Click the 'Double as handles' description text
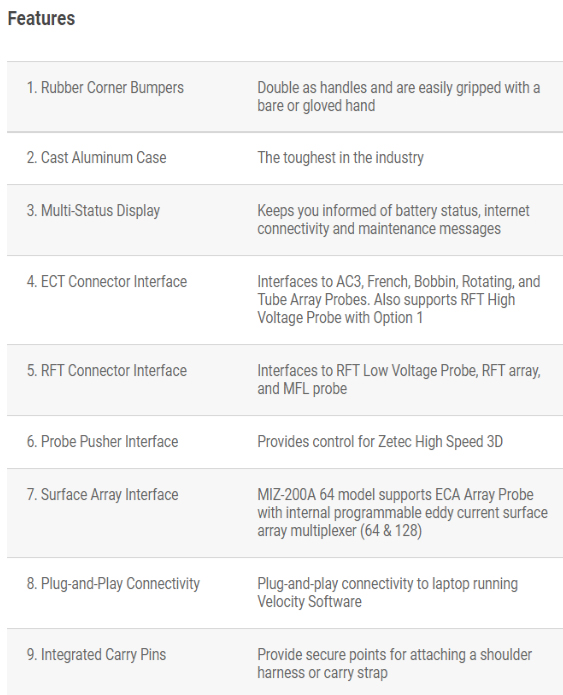The width and height of the screenshot is (563, 695). (x=399, y=97)
